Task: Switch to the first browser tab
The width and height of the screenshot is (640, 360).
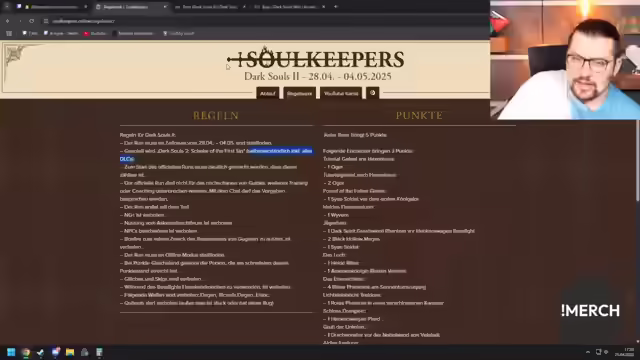Action: point(54,7)
